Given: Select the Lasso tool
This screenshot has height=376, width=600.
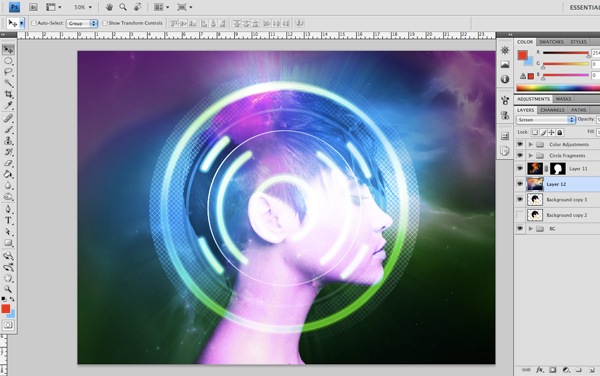Looking at the screenshot, I should click(8, 72).
